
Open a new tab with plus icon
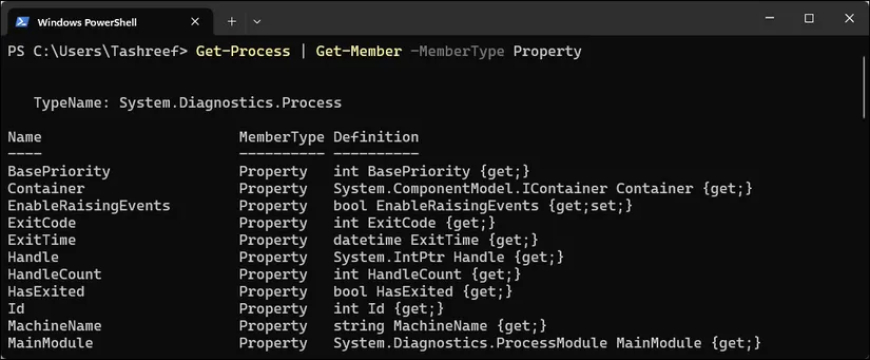pyautogui.click(x=231, y=22)
